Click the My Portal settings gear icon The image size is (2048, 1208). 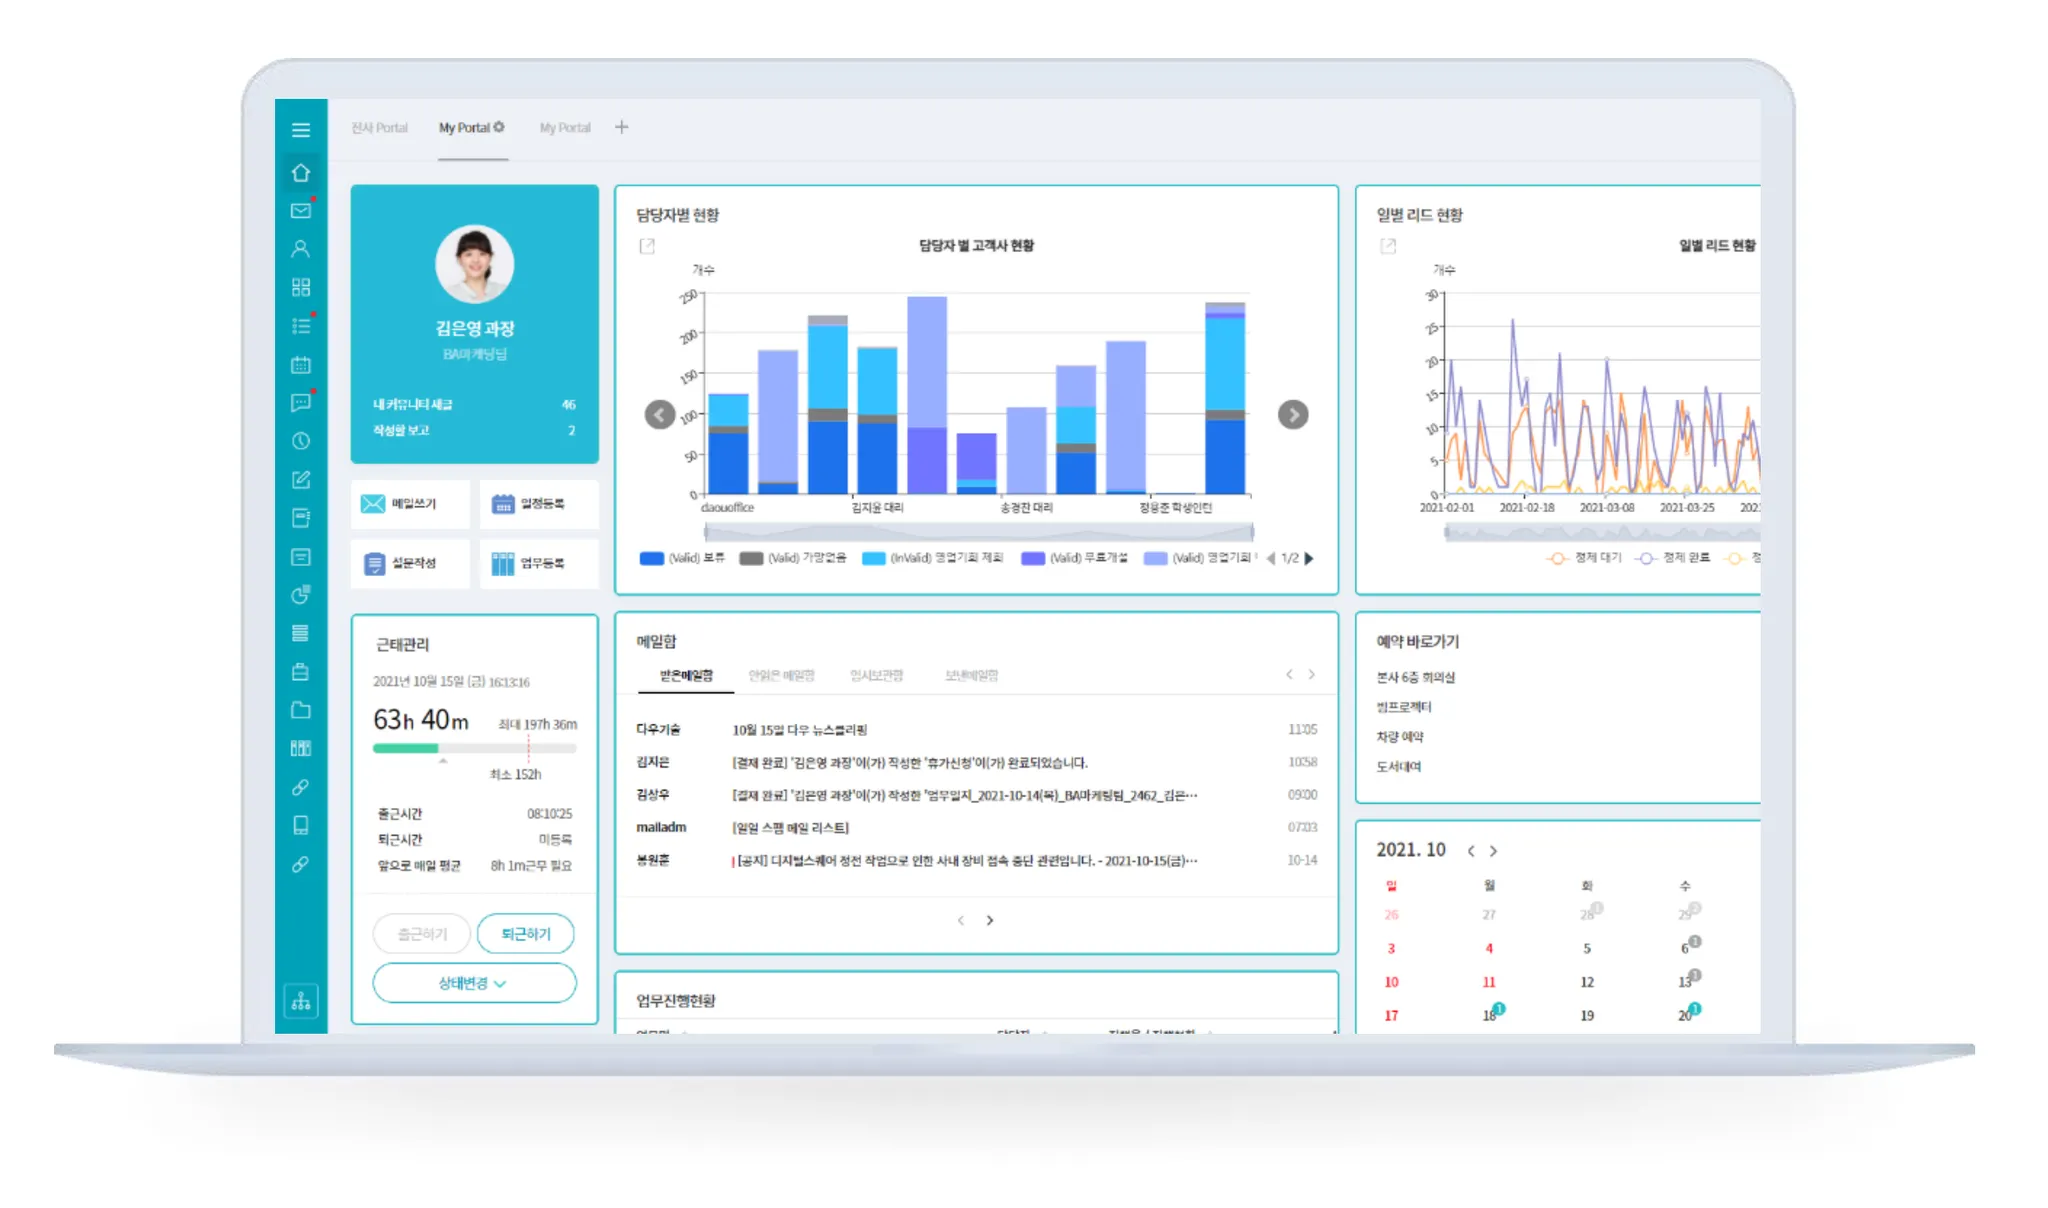point(499,127)
